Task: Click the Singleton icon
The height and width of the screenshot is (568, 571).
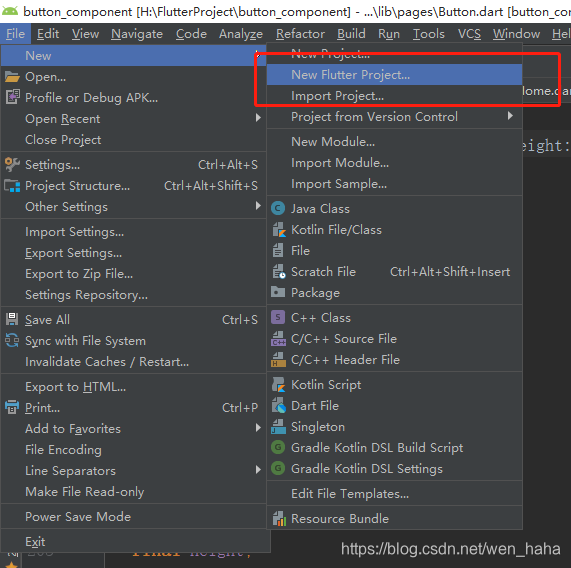Action: pyautogui.click(x=279, y=427)
